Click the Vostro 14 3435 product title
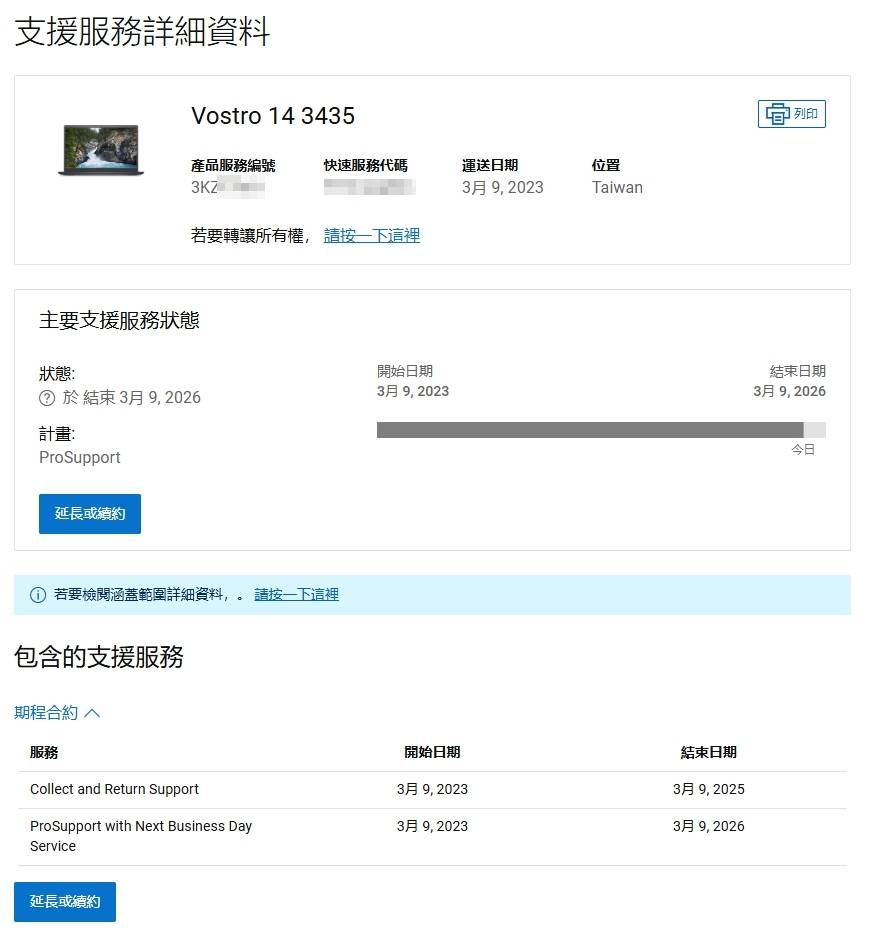 [x=273, y=116]
